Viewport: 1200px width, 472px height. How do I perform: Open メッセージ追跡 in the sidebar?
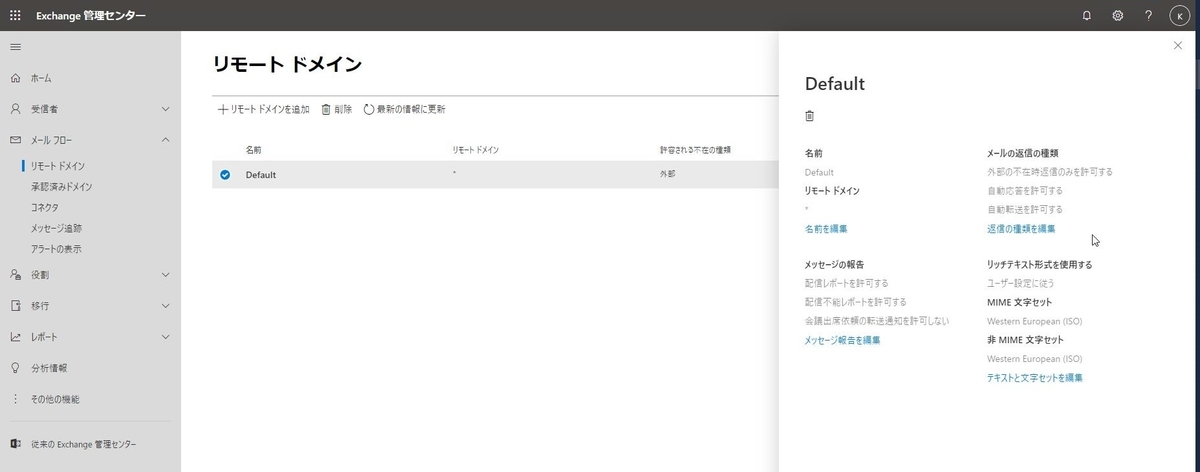[56, 228]
